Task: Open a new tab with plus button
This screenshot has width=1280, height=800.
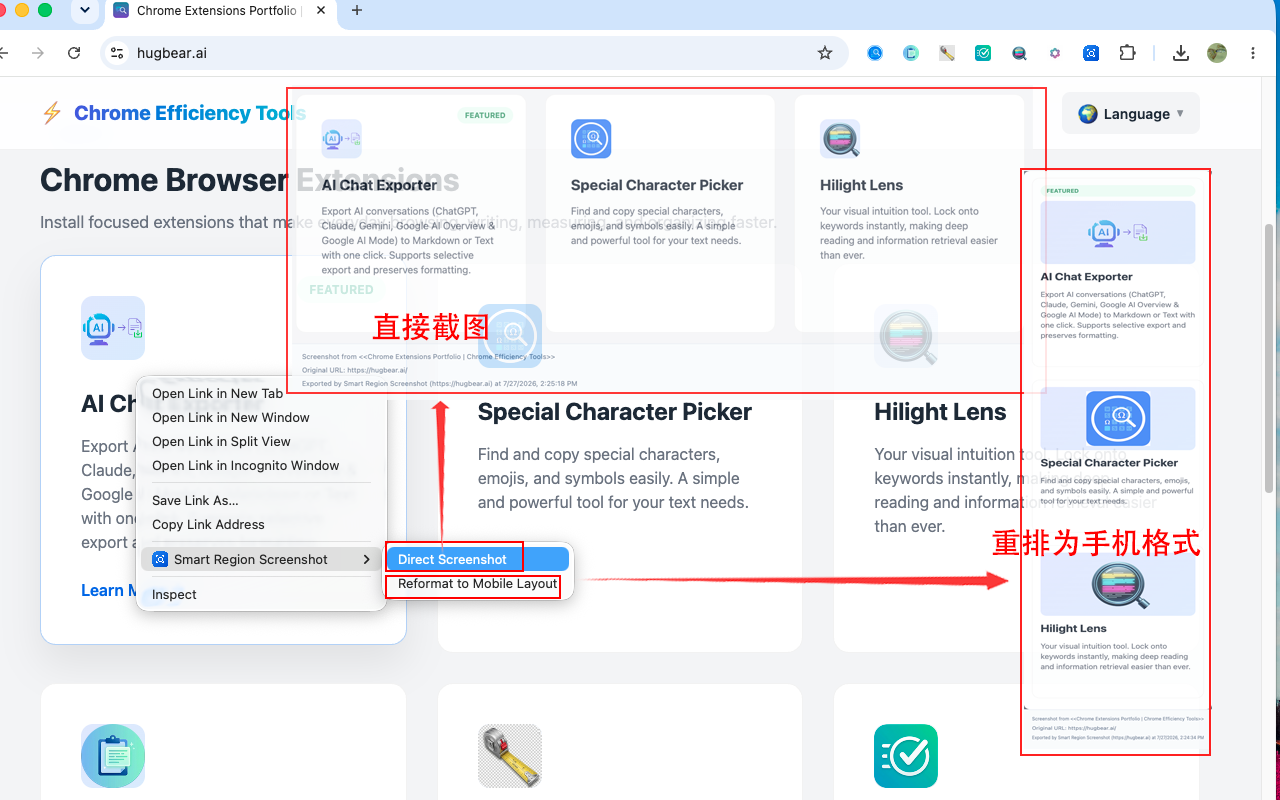Action: point(357,11)
